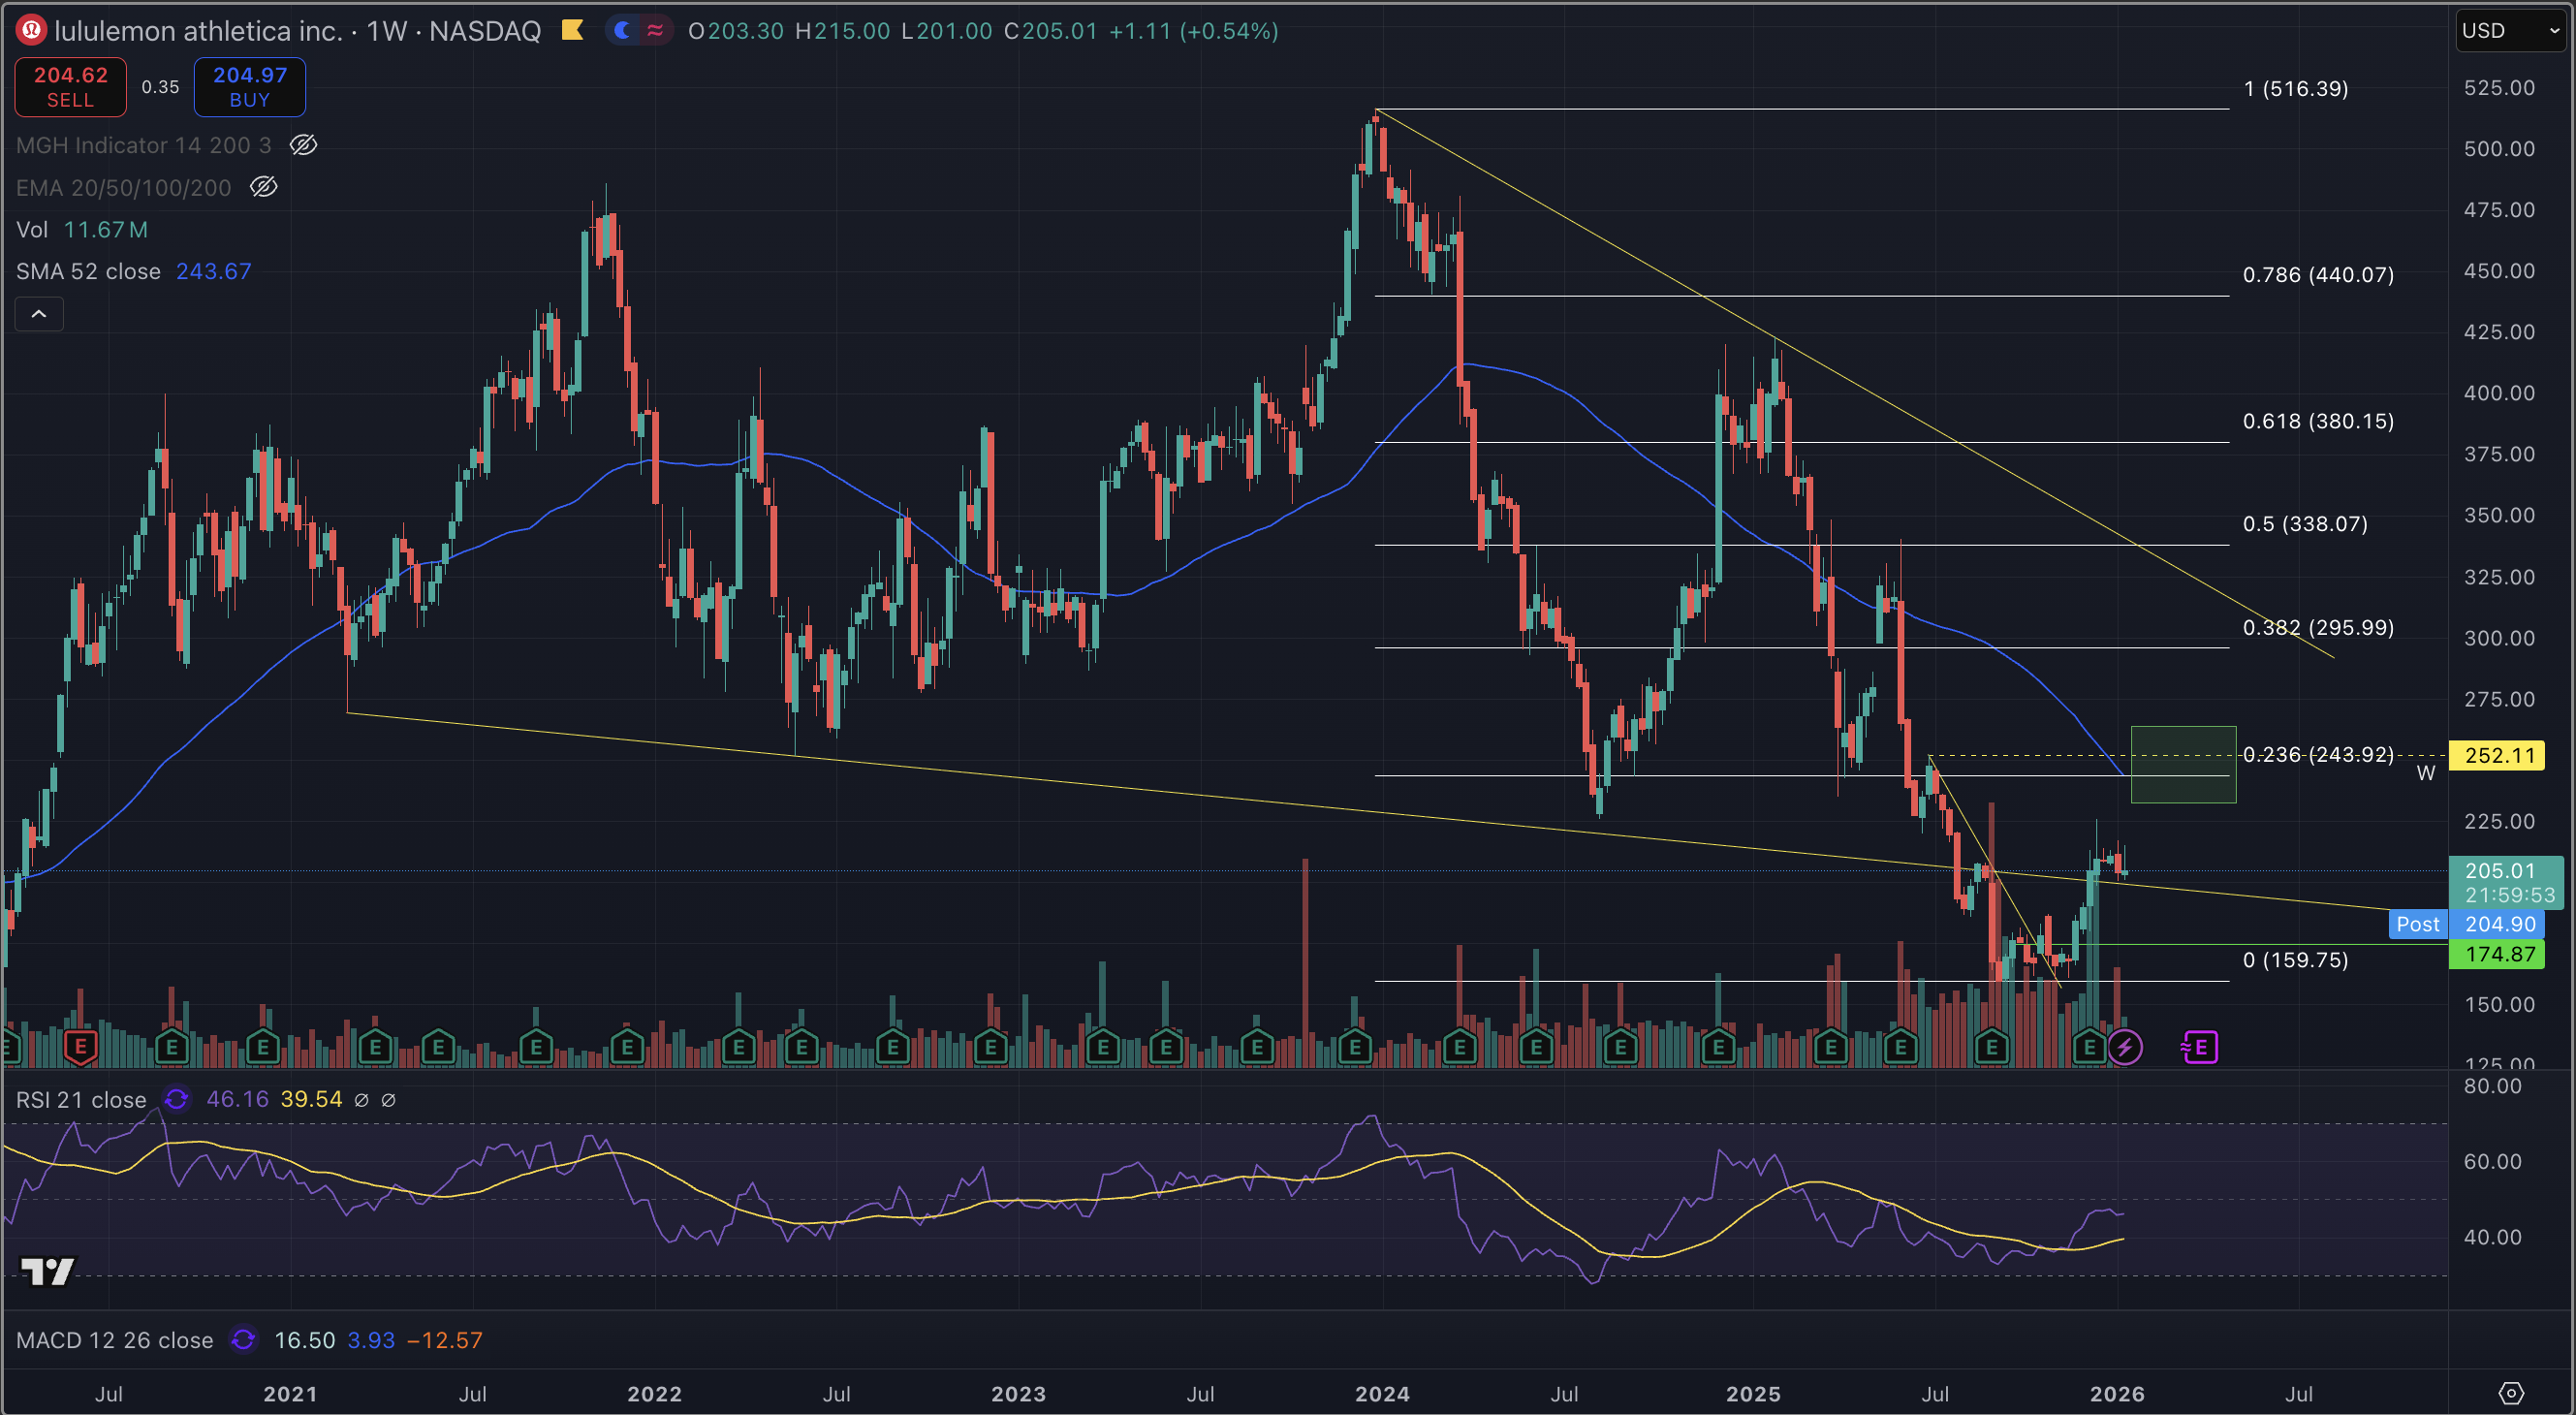Unhide the EMA 20/50/100/200 indicator
This screenshot has width=2576, height=1415.
click(x=263, y=187)
